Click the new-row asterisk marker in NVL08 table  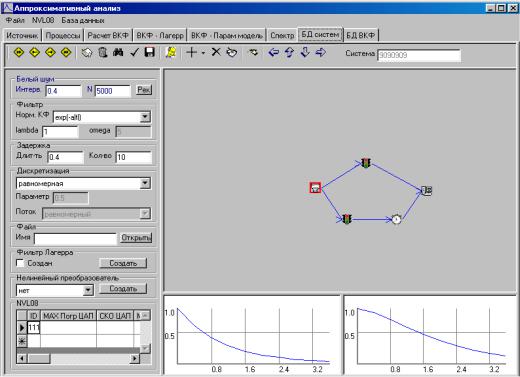[22, 341]
